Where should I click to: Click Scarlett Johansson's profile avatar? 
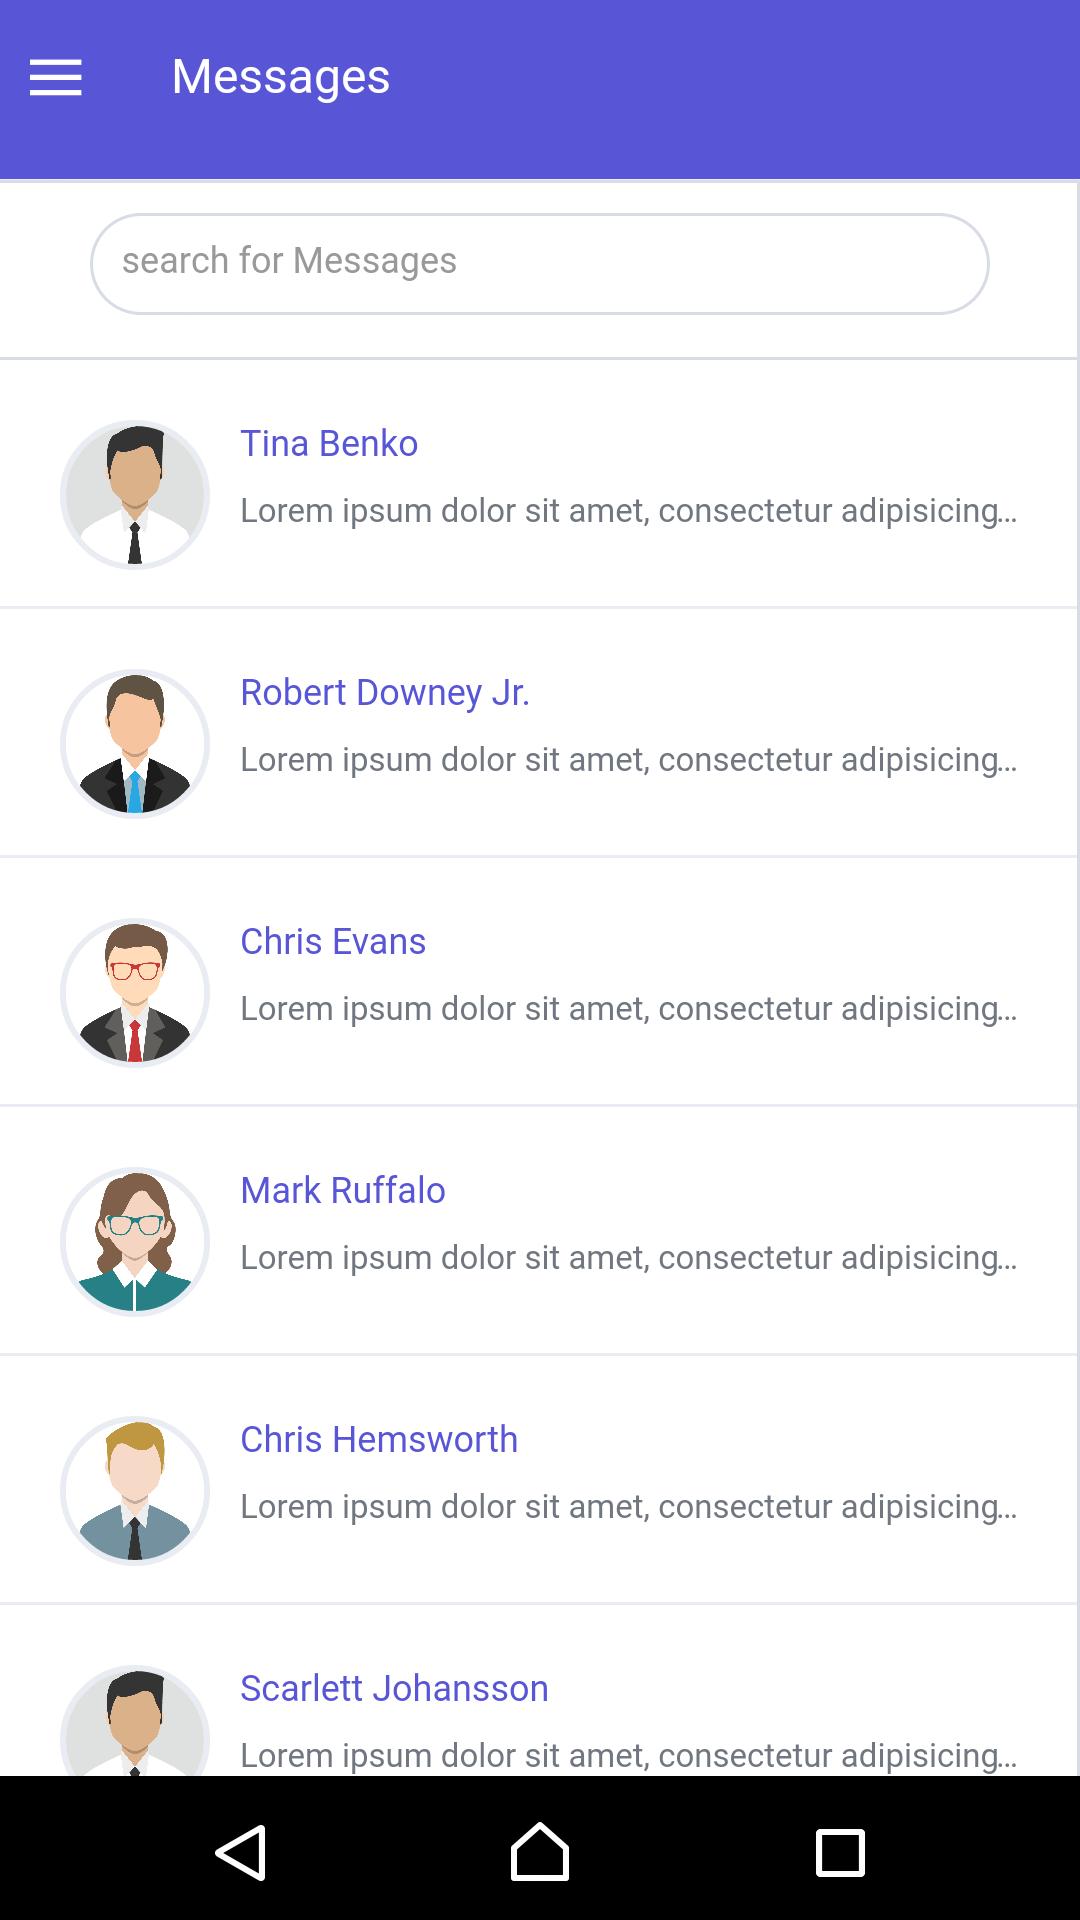pos(135,1725)
